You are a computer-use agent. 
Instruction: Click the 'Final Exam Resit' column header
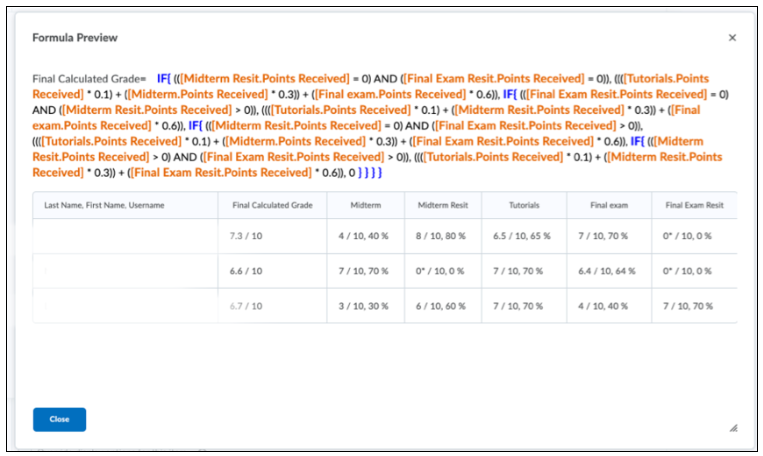pyautogui.click(x=694, y=205)
